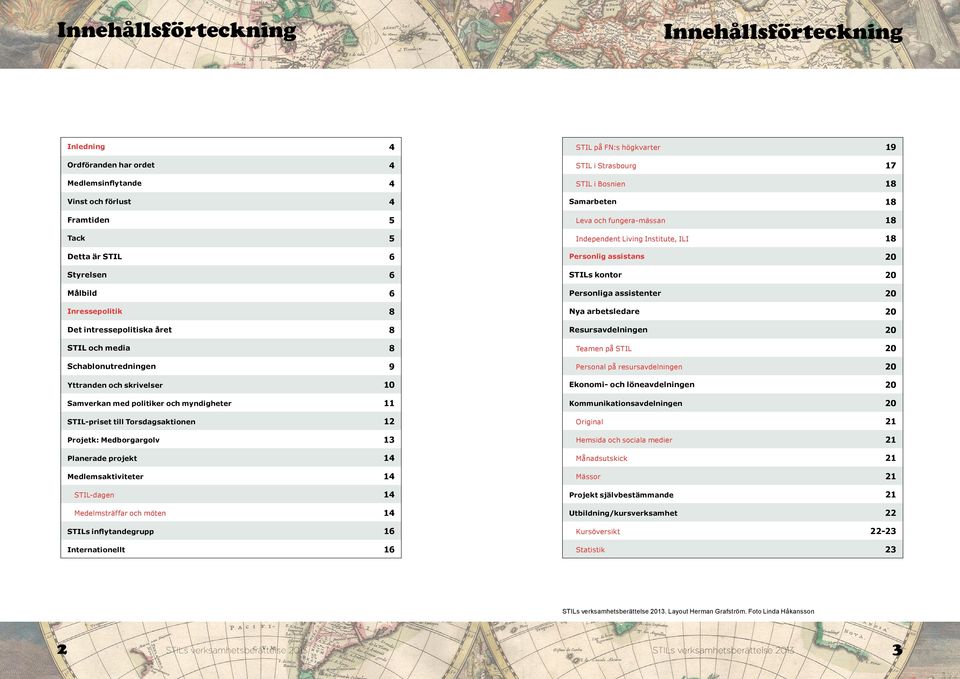Select 'Personal på resursavdelningen' row
Screen dimensions: 960x679
pos(733,367)
